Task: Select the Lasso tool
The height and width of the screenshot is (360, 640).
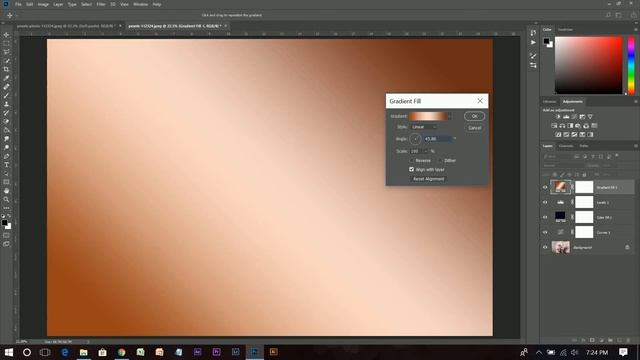Action: [7, 52]
